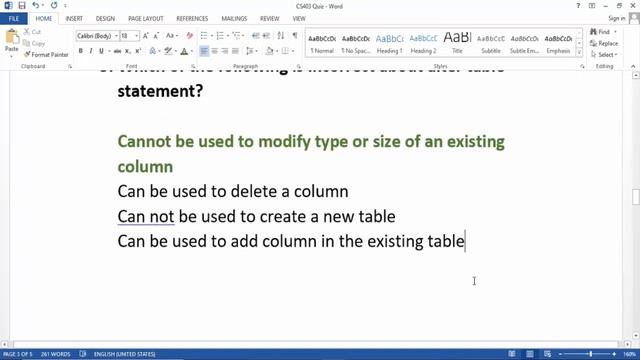The height and width of the screenshot is (360, 640).
Task: Increase paragraph indent
Action: point(266,36)
